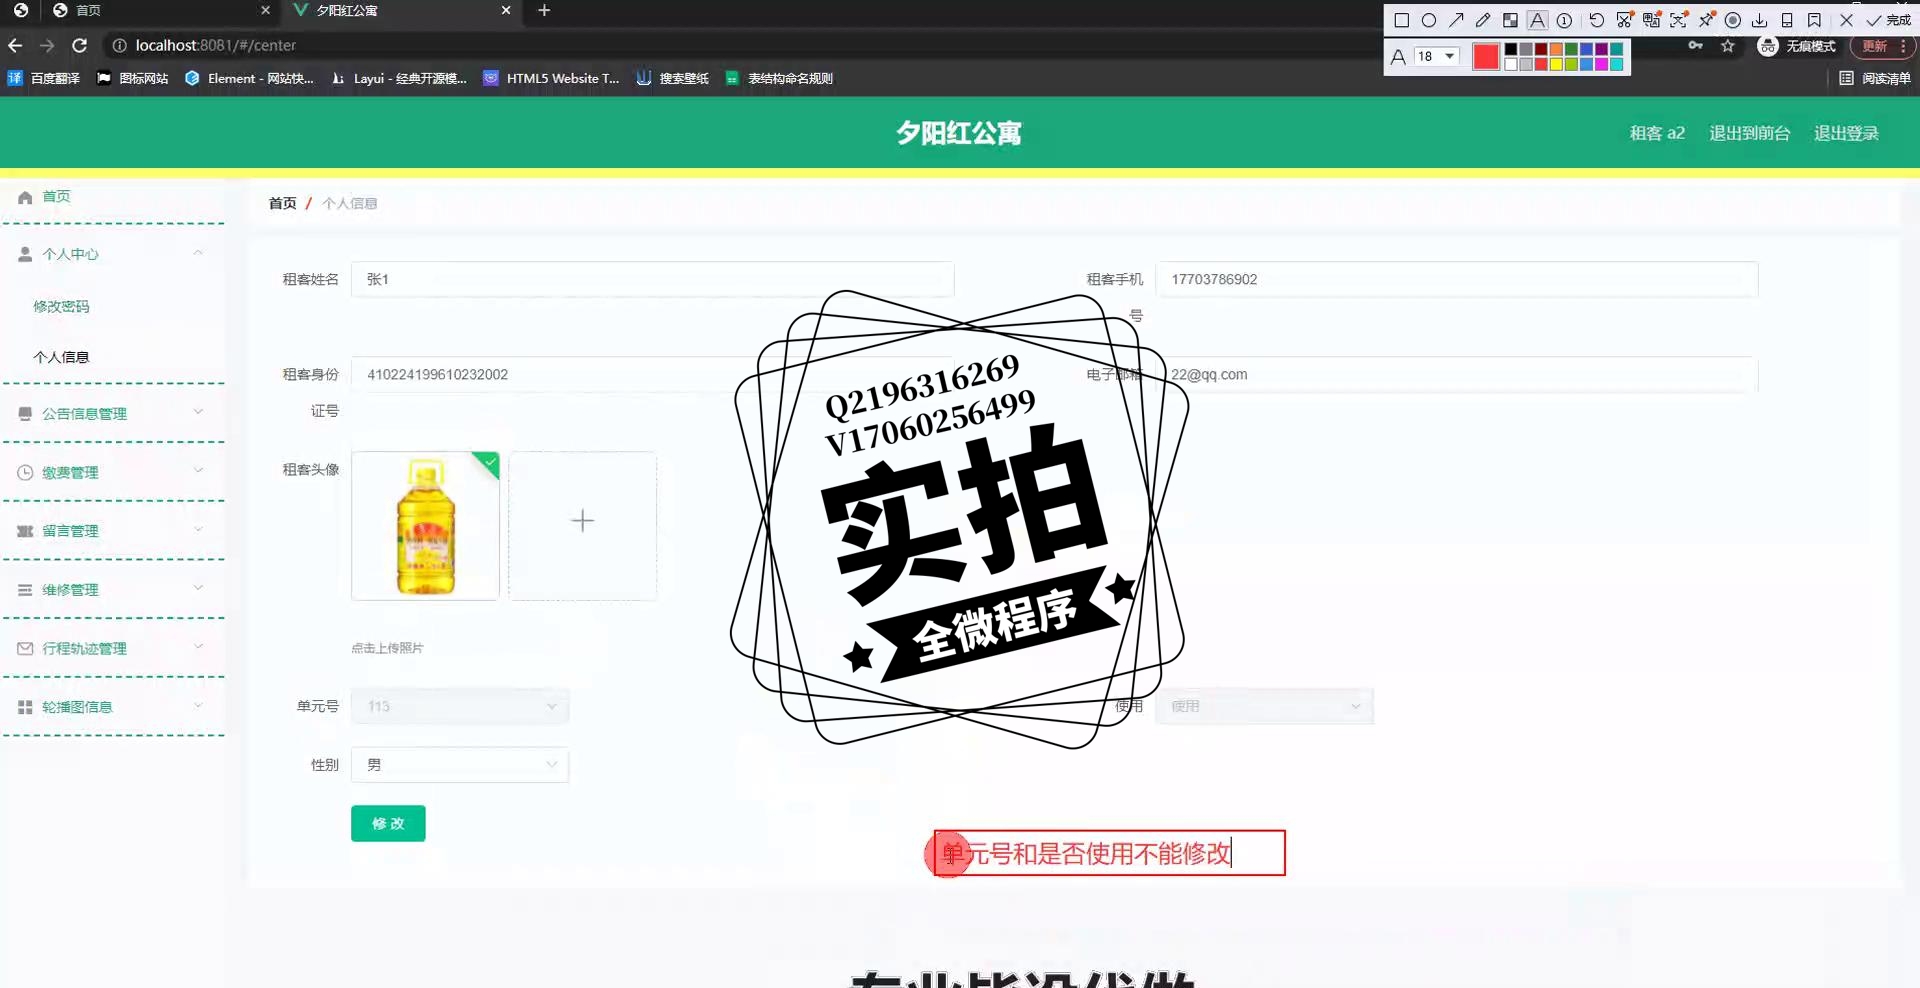The width and height of the screenshot is (1920, 988).
Task: Click the green 修改 button
Action: tap(388, 823)
